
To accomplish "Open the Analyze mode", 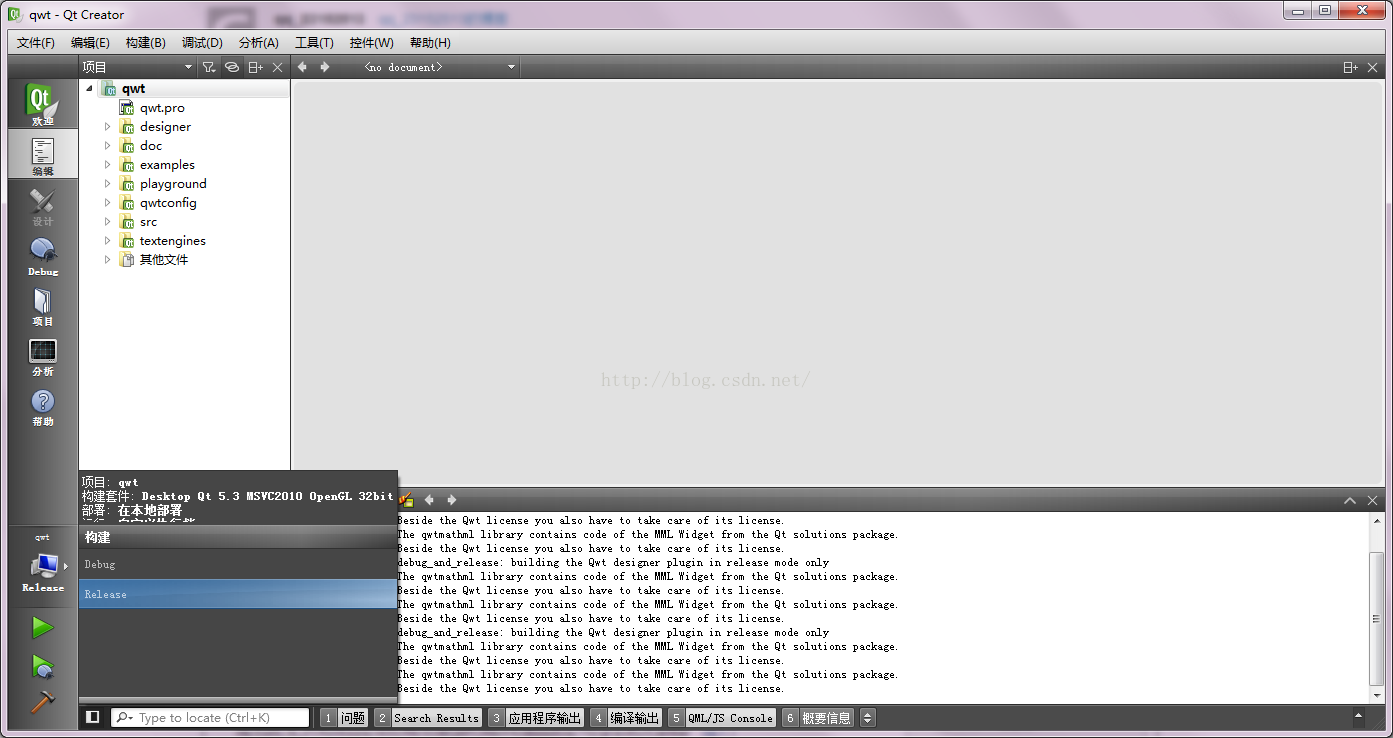I will pyautogui.click(x=42, y=354).
